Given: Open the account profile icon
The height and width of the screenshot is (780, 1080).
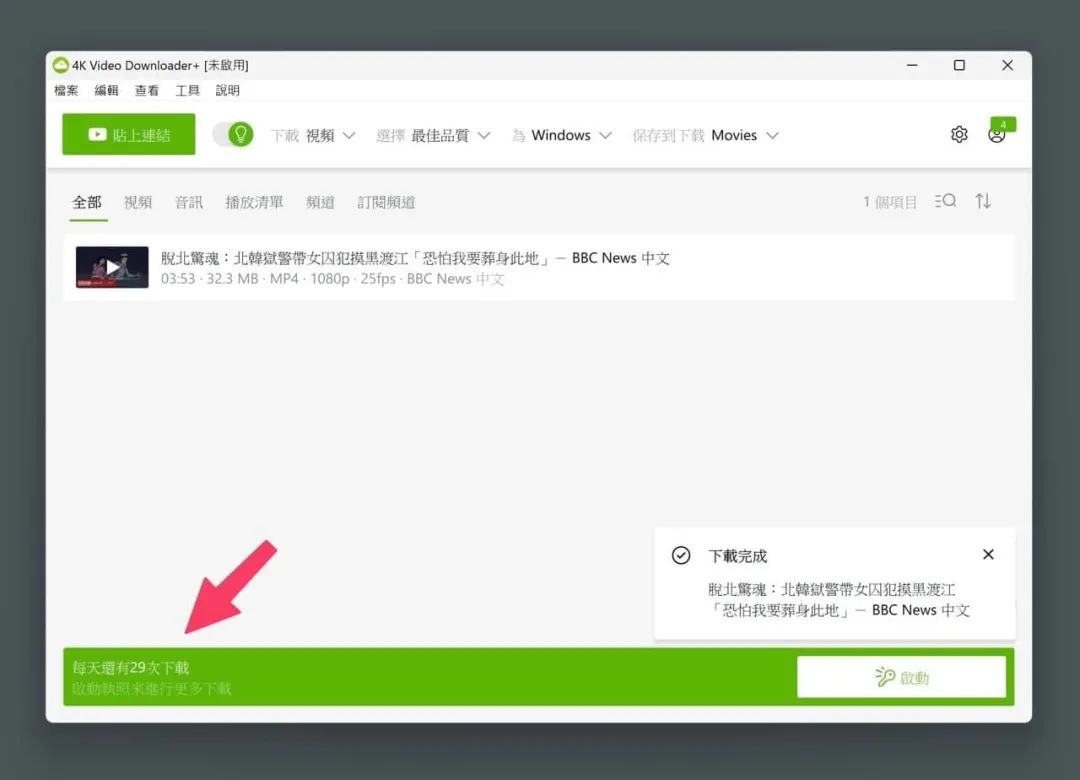Looking at the screenshot, I should pos(997,134).
